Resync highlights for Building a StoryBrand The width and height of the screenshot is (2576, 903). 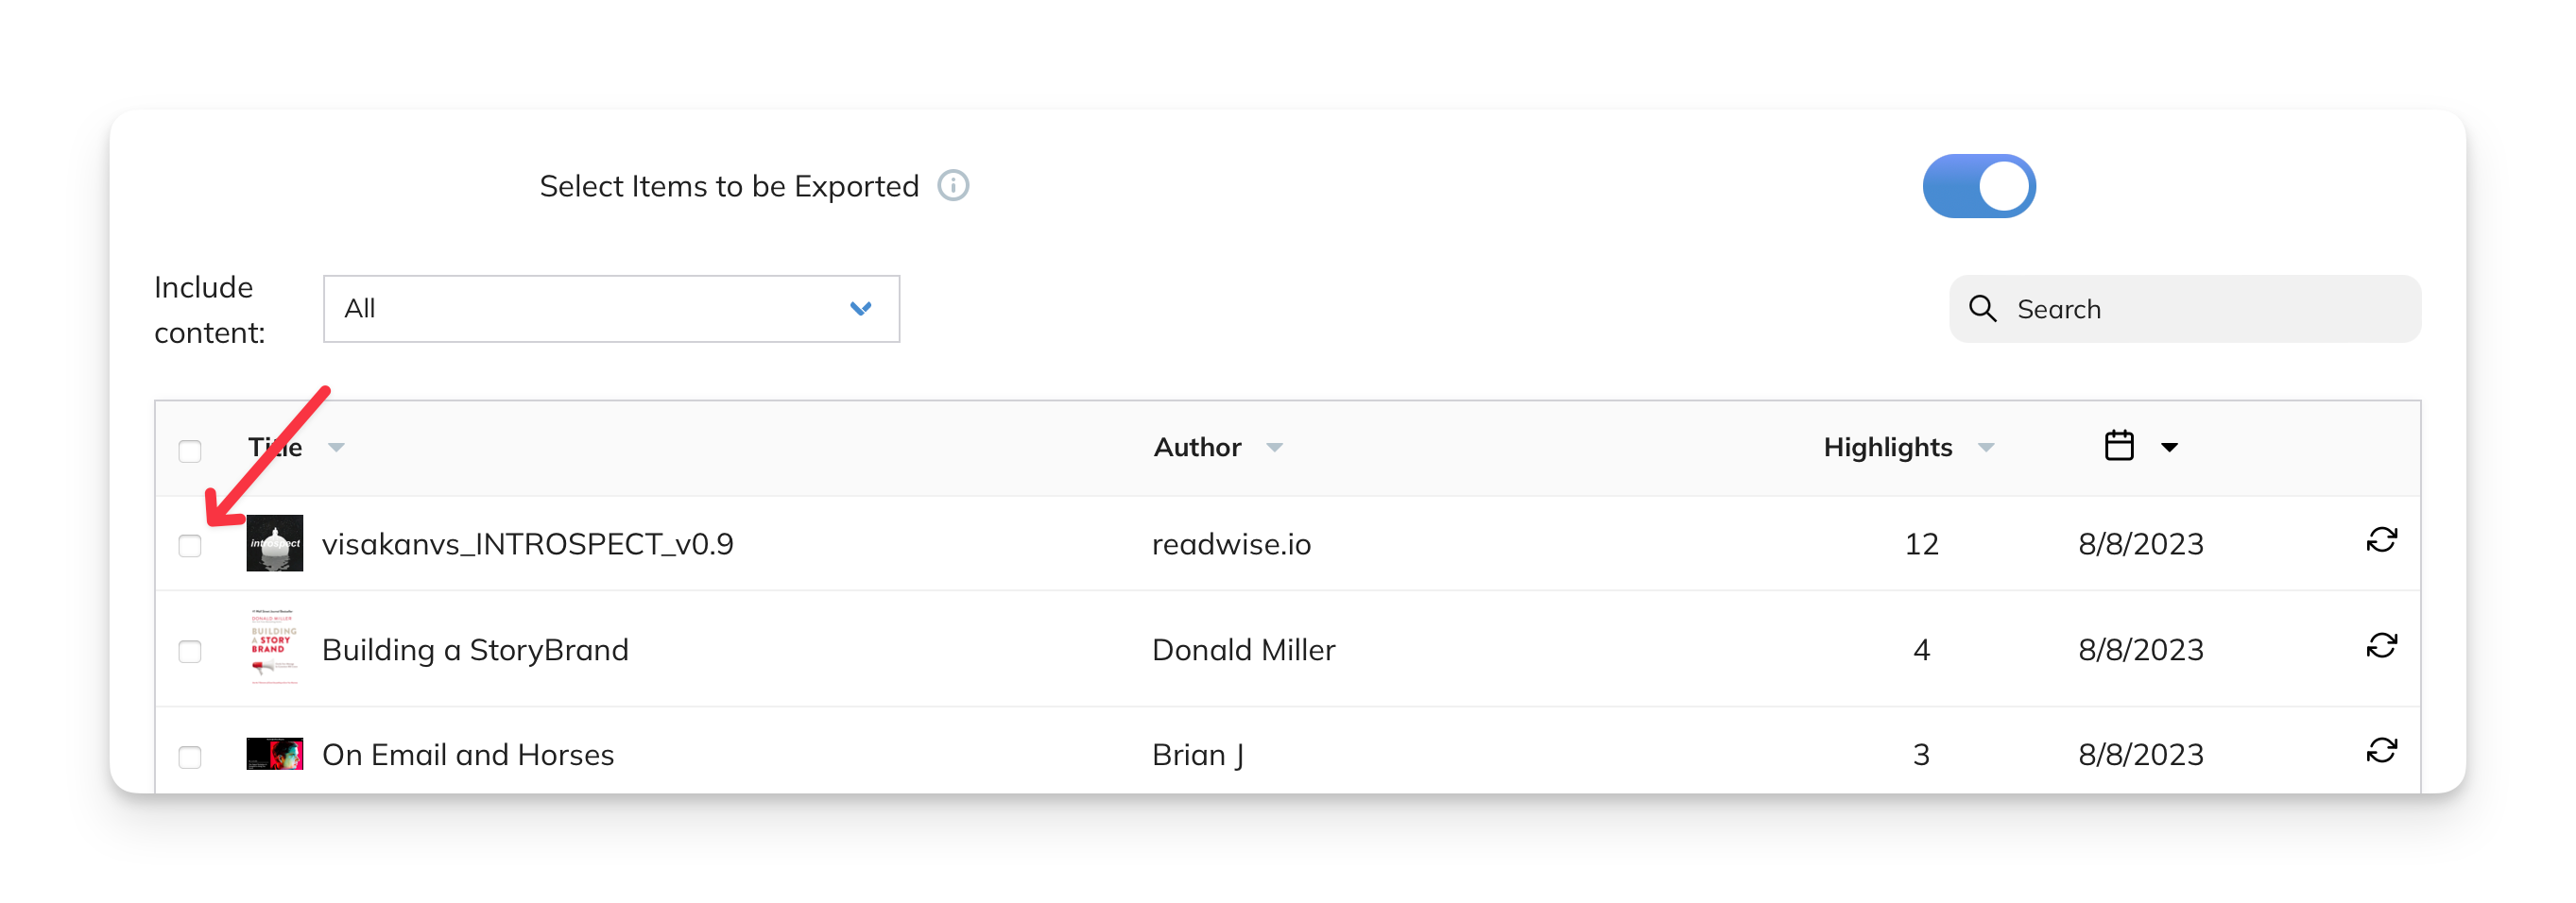coord(2383,647)
